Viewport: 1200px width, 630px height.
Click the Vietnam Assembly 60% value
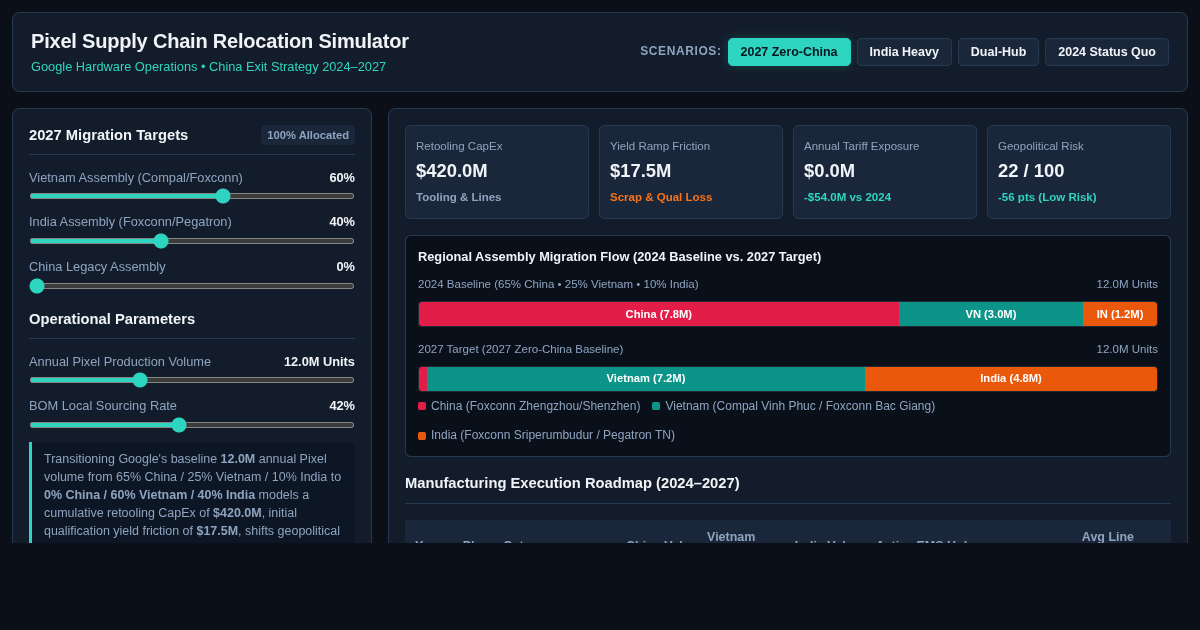click(342, 177)
